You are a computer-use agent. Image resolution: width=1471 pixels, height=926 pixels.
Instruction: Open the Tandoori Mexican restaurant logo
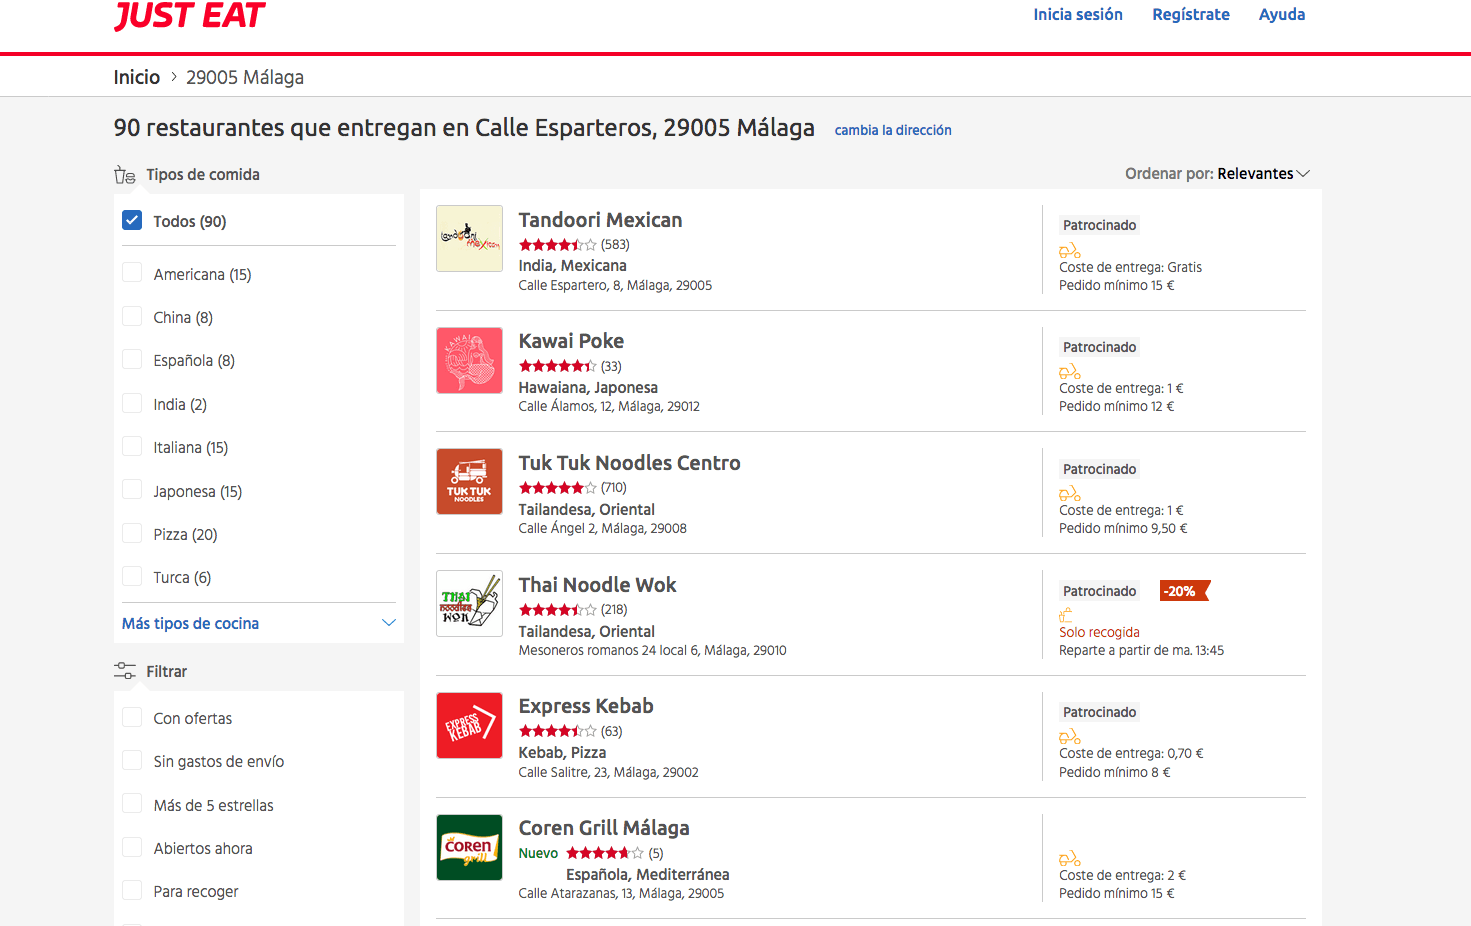click(469, 238)
